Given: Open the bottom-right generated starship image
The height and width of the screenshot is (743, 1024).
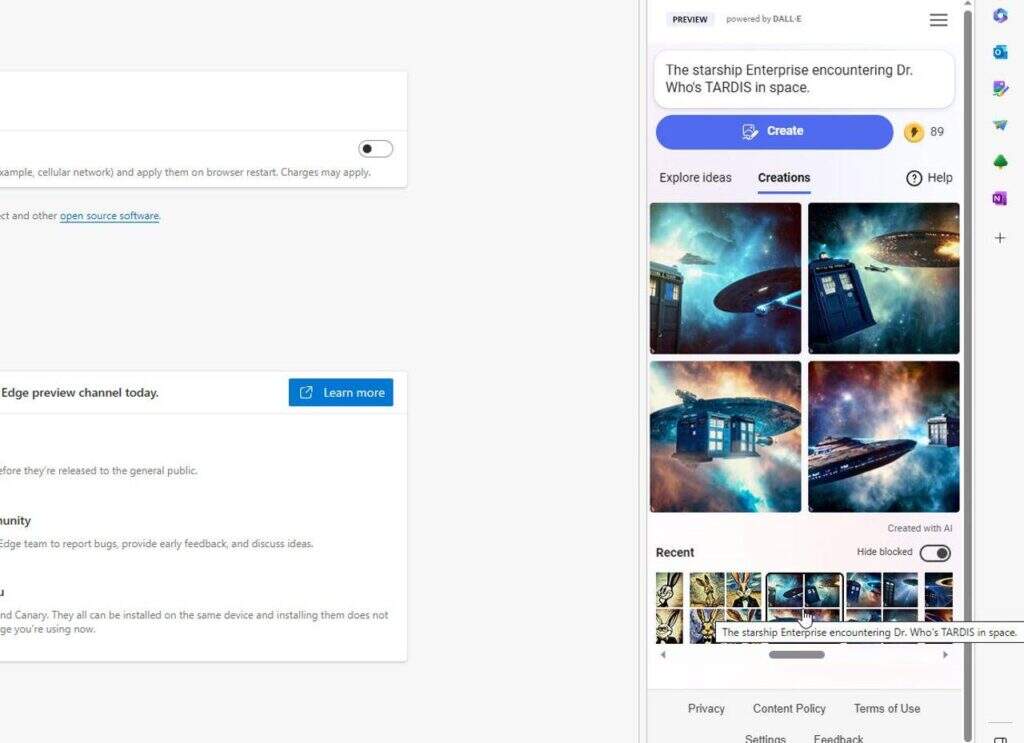Looking at the screenshot, I should 884,437.
